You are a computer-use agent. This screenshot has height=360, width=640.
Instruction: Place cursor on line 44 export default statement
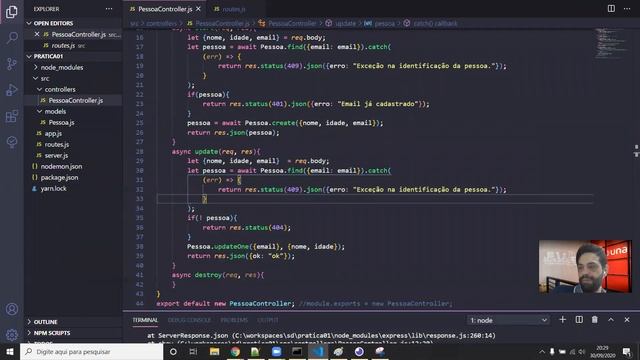(224, 303)
